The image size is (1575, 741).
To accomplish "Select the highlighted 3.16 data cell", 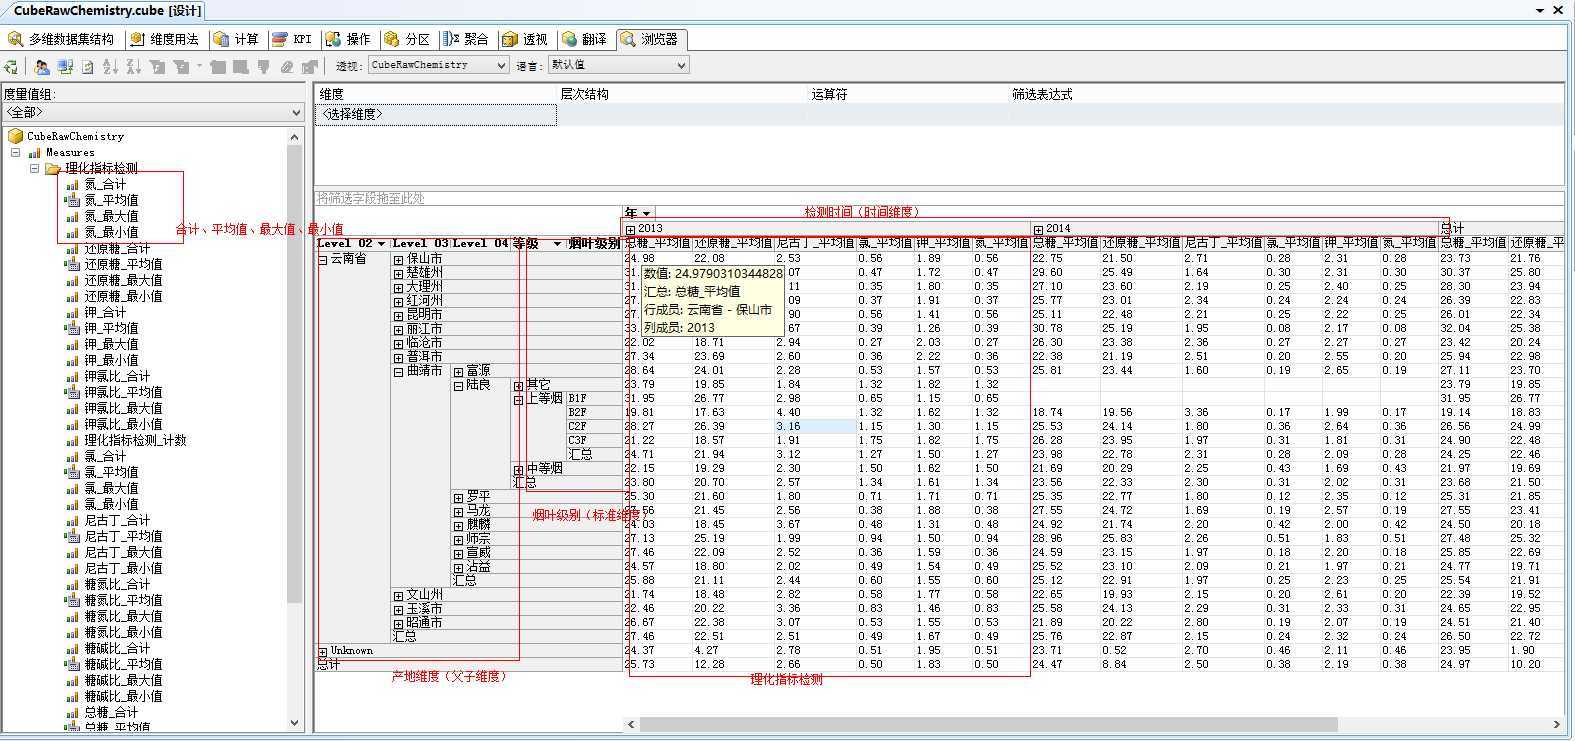I will [x=814, y=426].
